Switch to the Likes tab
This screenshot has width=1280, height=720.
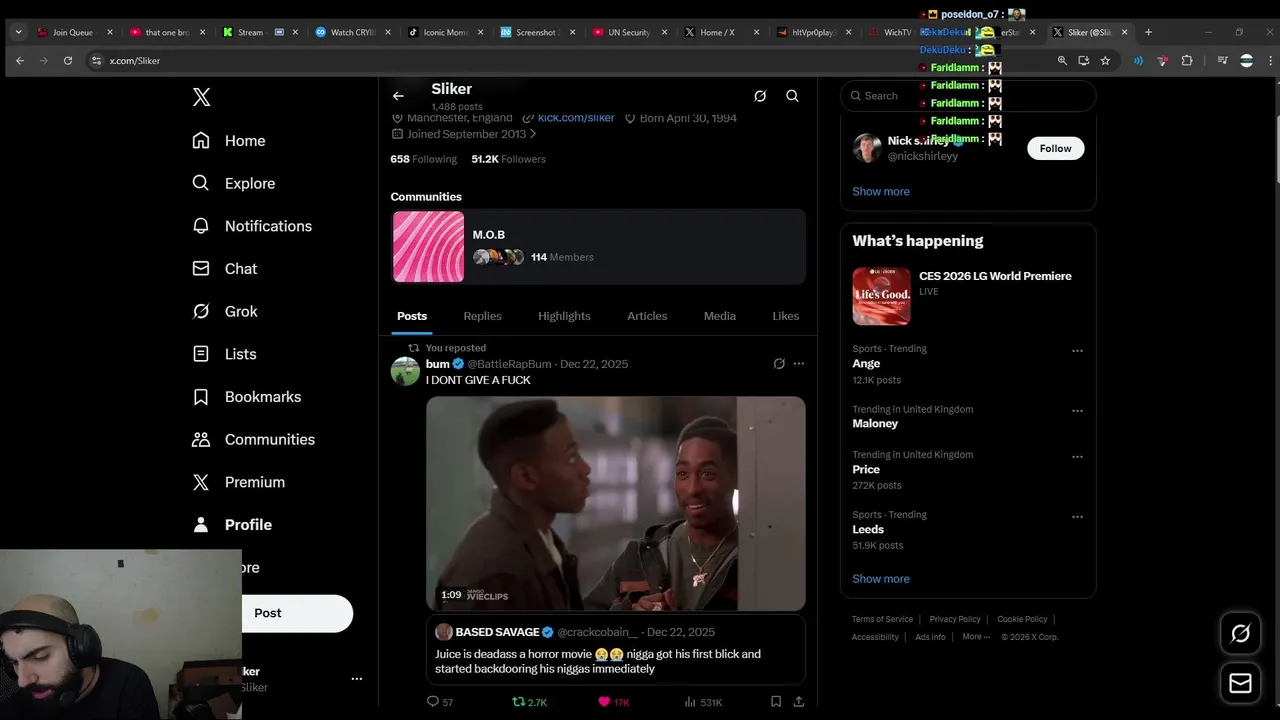[785, 316]
